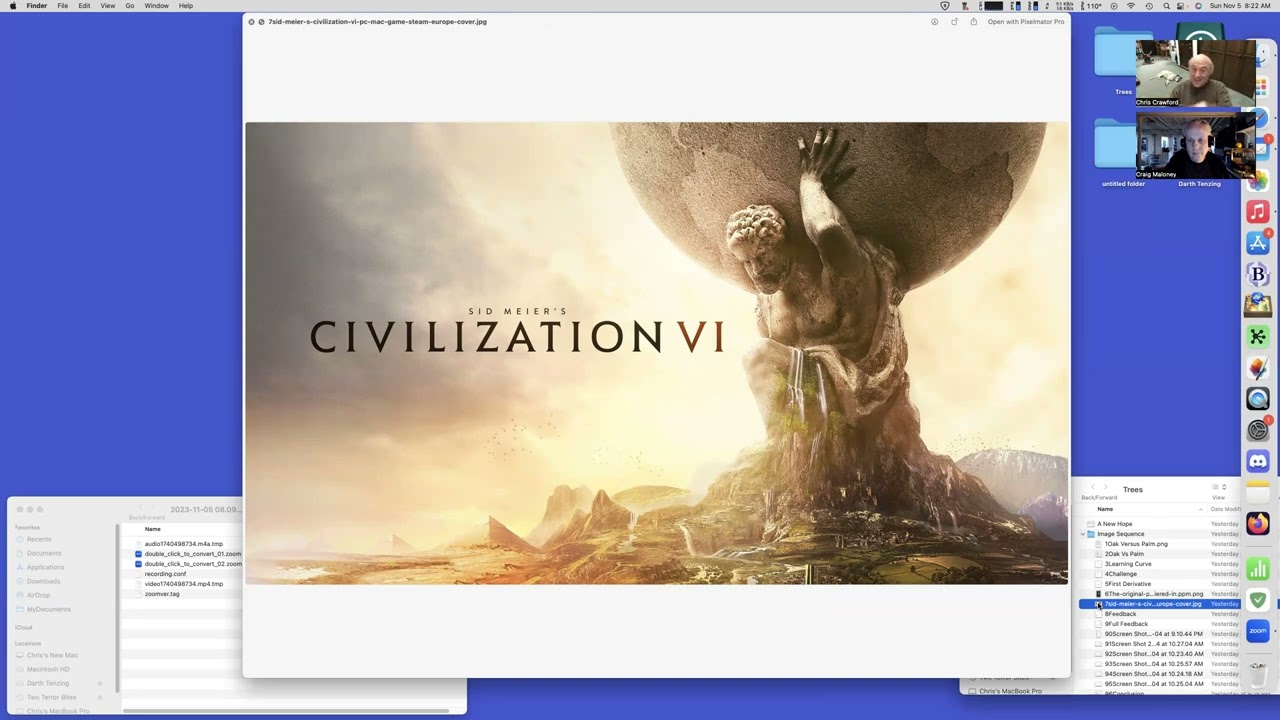Click the Siri icon in menu bar
1280x720 pixels.
(x=1197, y=6)
